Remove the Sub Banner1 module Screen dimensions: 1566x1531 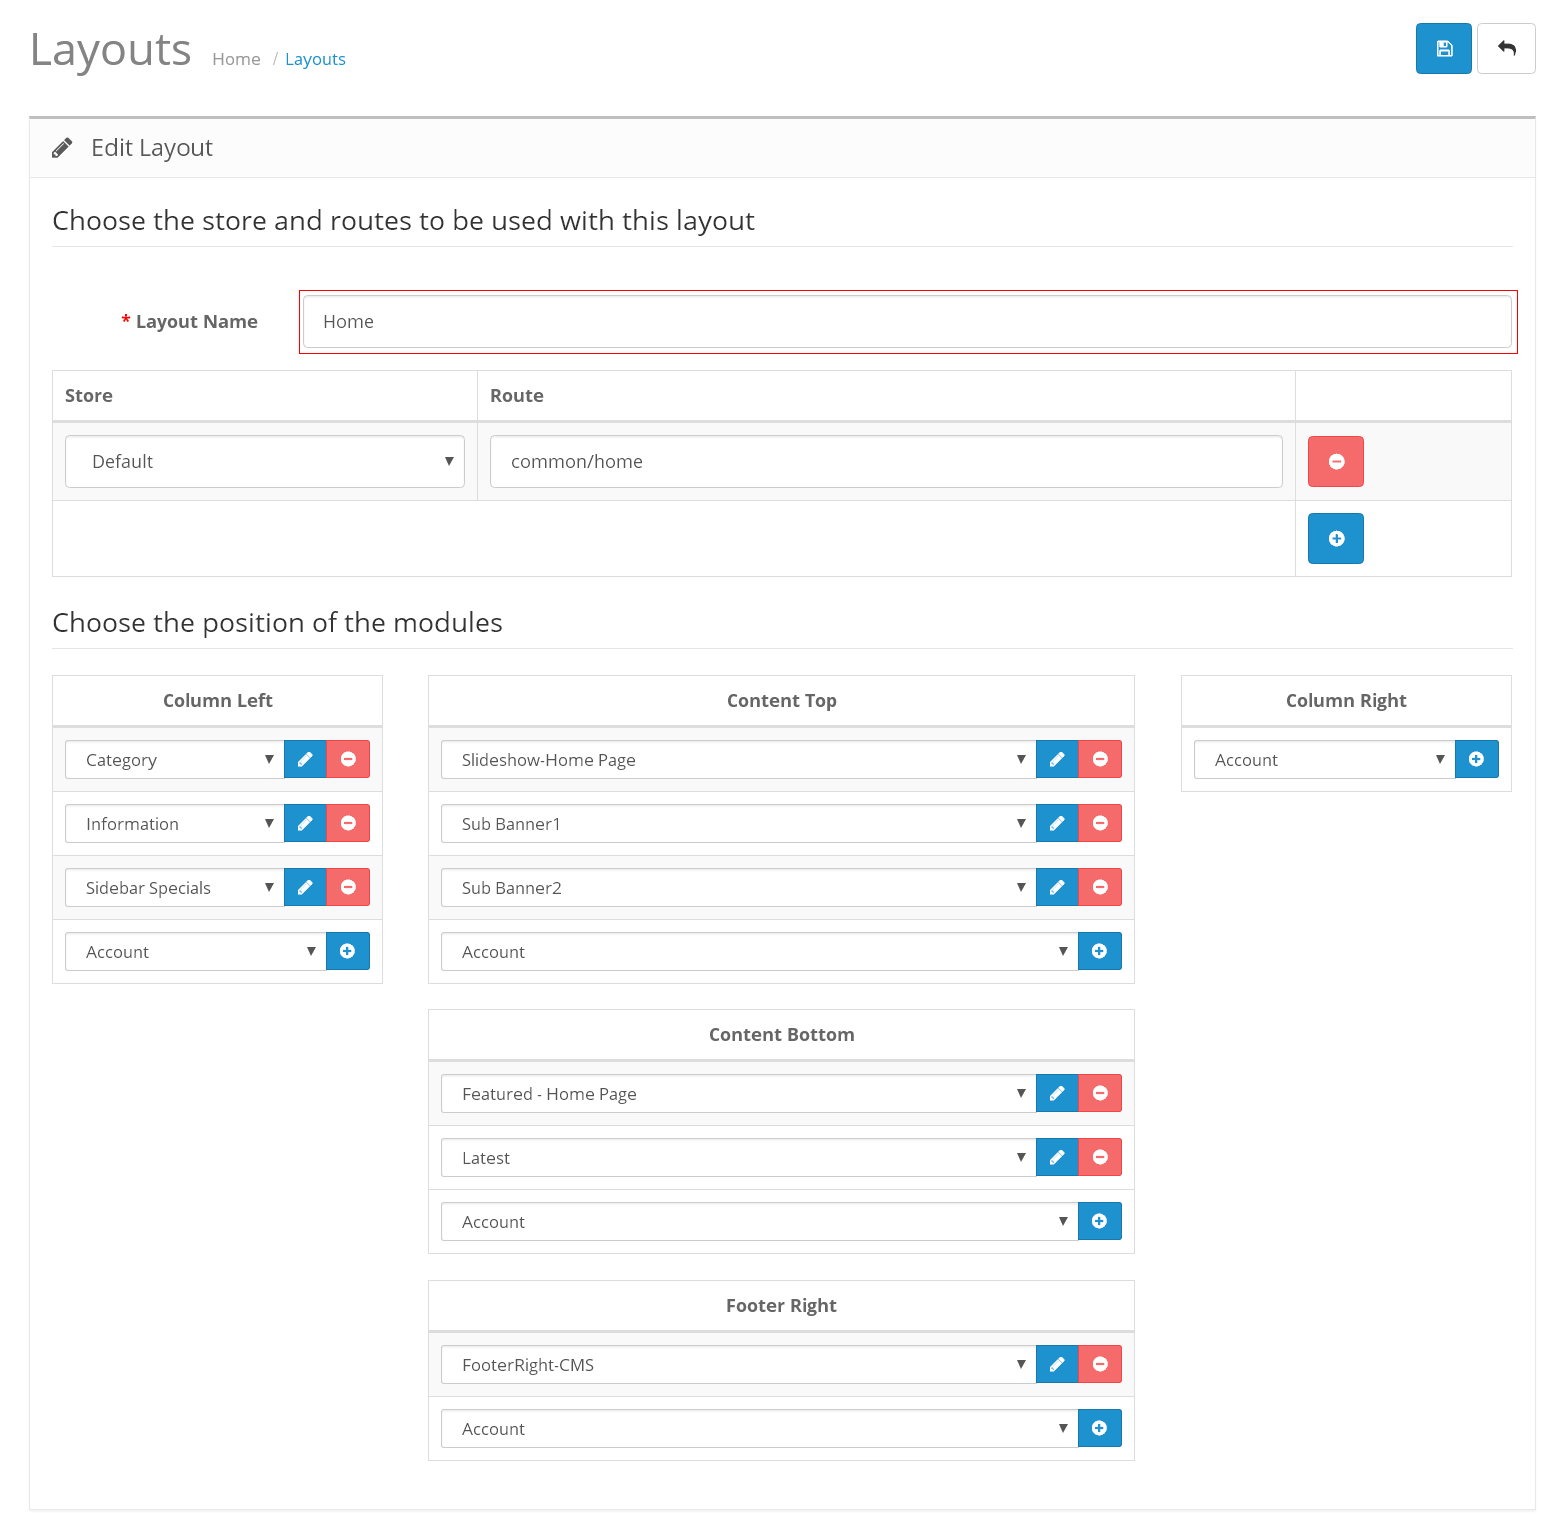[1100, 824]
